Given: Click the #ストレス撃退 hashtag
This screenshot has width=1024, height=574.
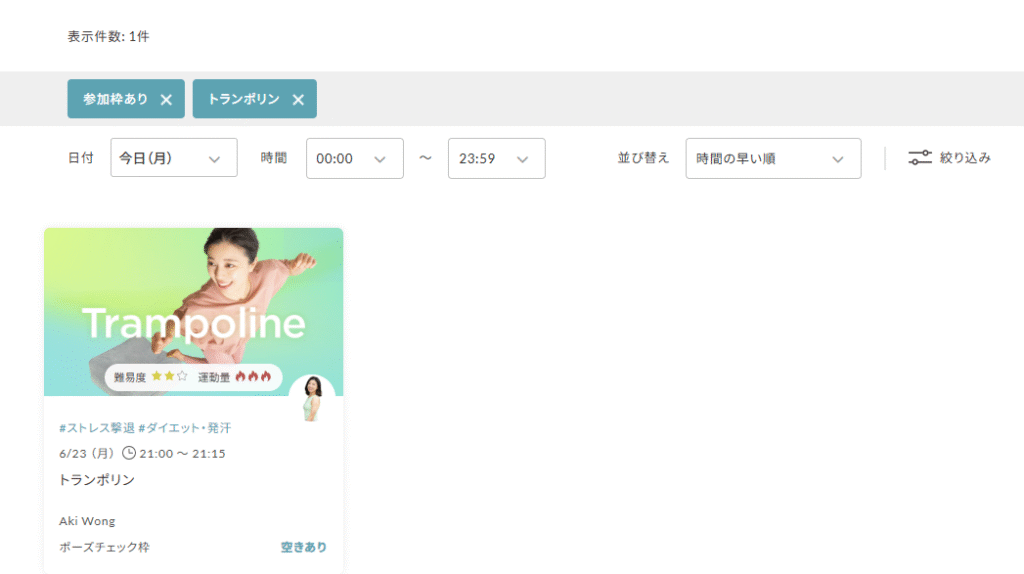Looking at the screenshot, I should tap(97, 428).
